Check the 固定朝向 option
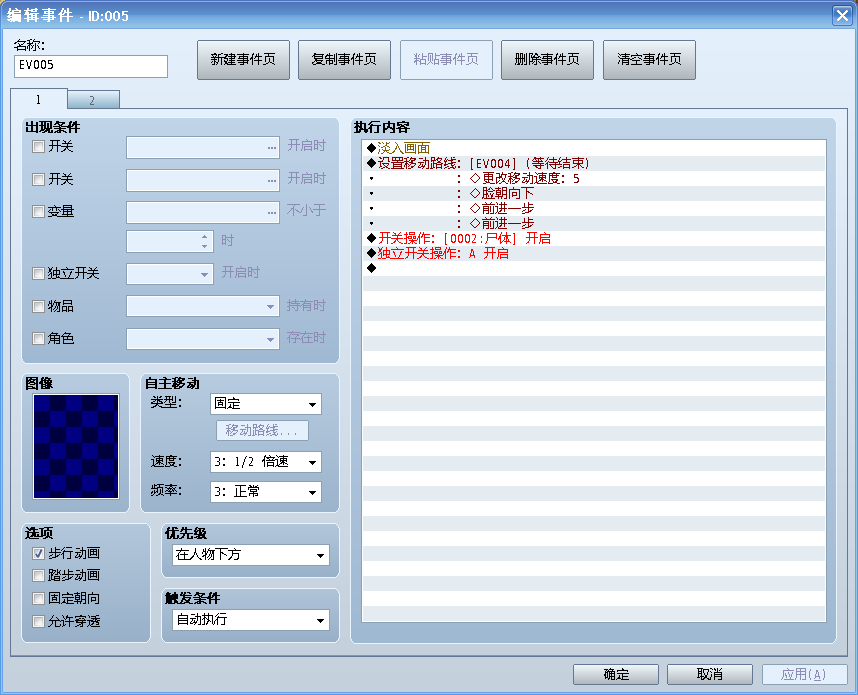858x695 pixels. pyautogui.click(x=38, y=599)
